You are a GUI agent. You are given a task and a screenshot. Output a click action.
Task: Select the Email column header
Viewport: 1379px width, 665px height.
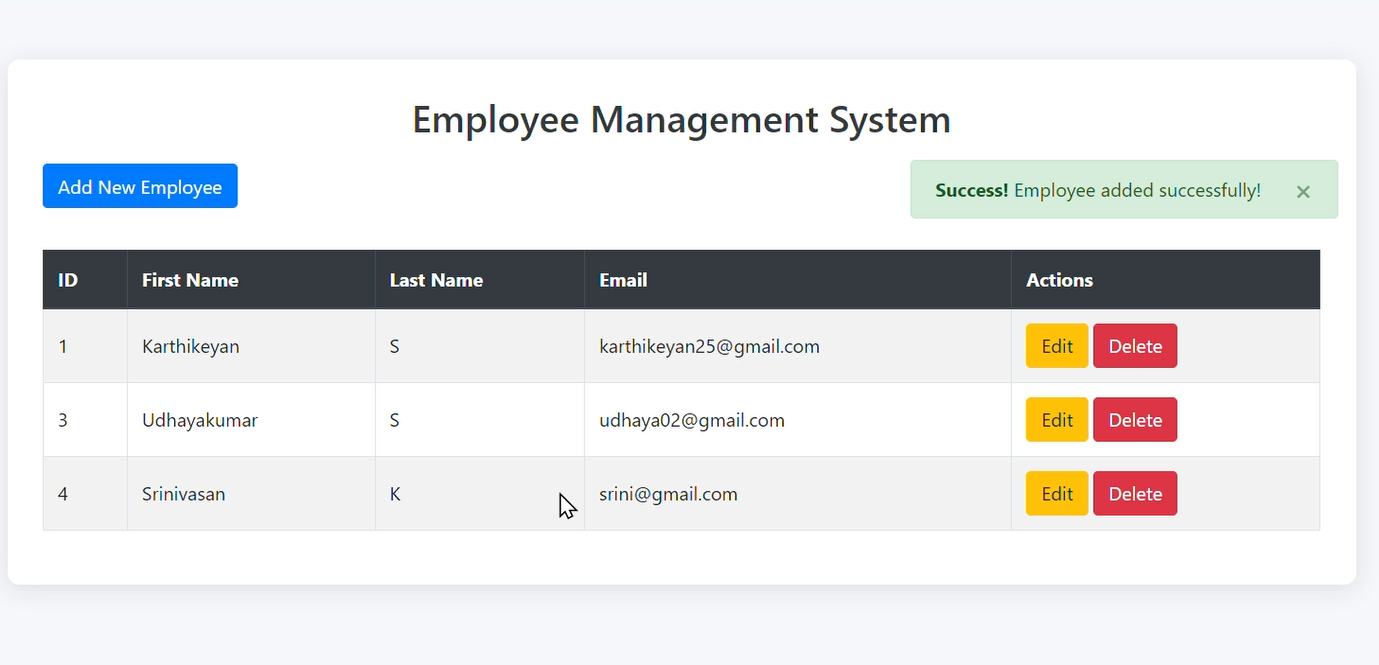[x=623, y=279]
